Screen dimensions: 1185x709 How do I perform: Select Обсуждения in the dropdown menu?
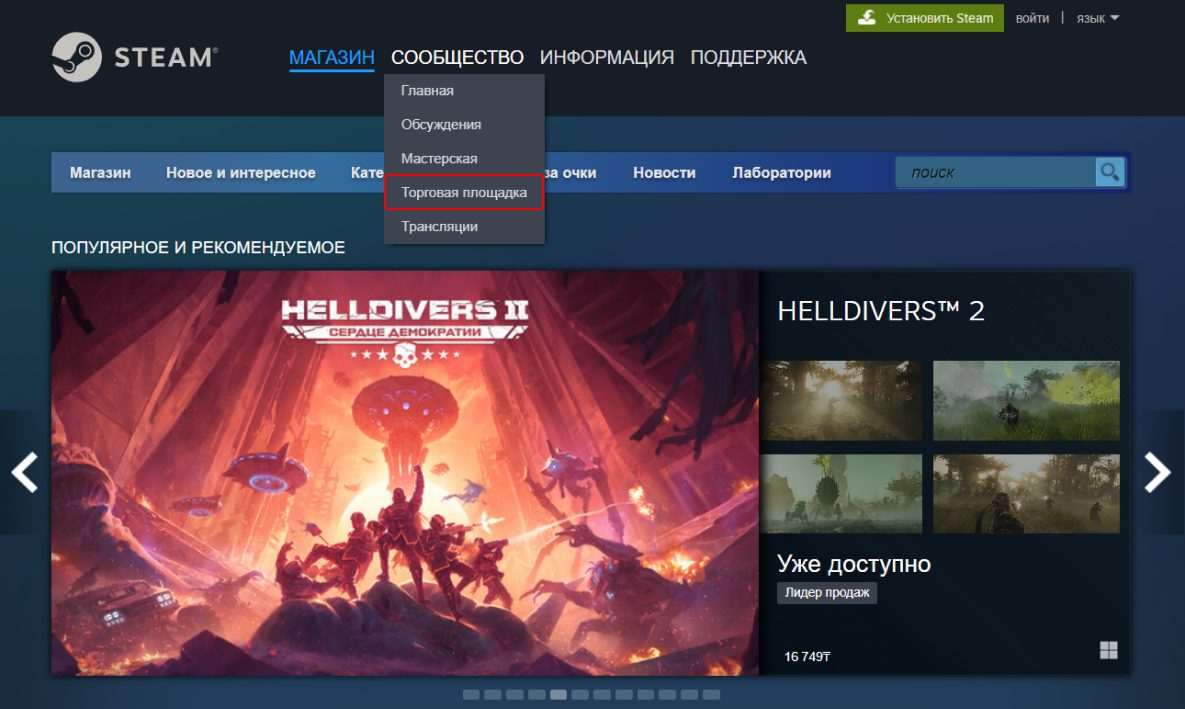[441, 125]
